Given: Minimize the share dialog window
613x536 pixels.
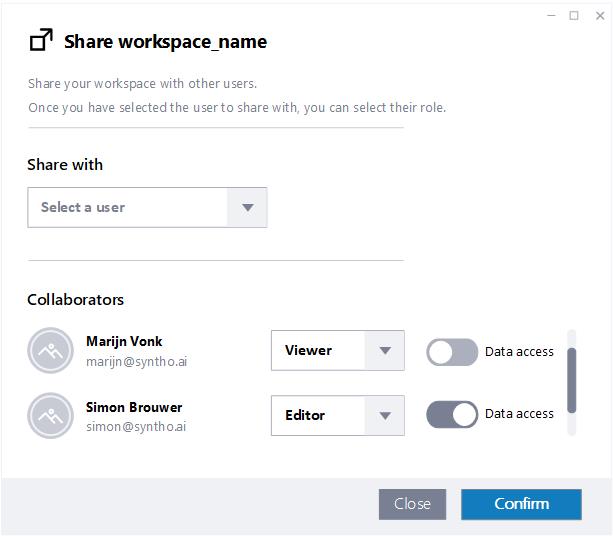Looking at the screenshot, I should pos(551,16).
